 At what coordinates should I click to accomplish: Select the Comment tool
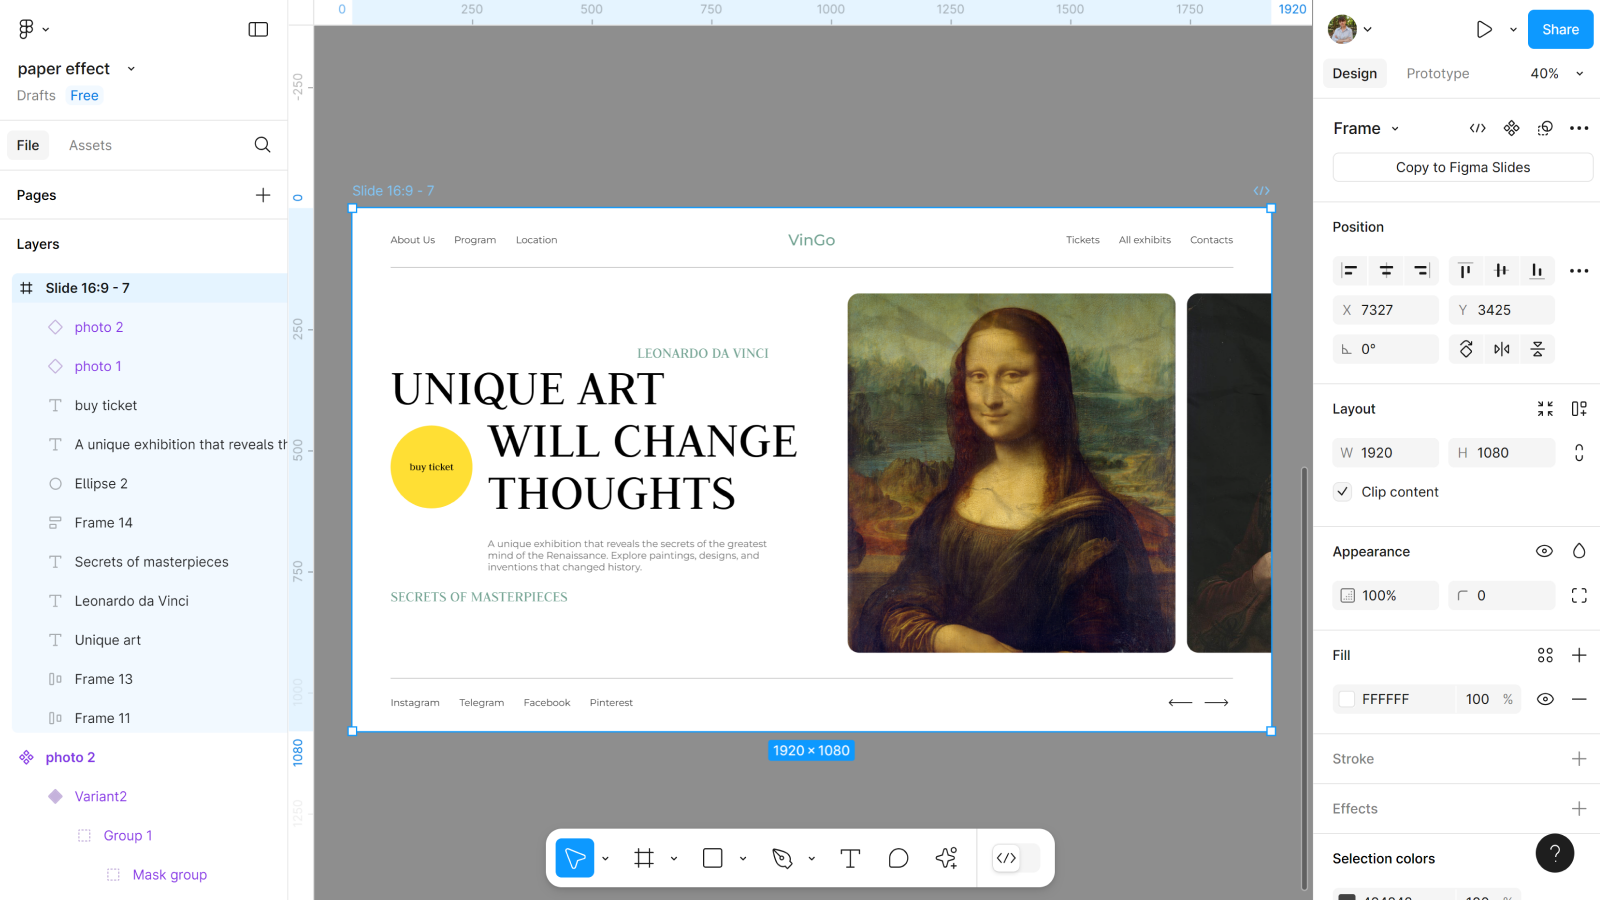click(898, 858)
